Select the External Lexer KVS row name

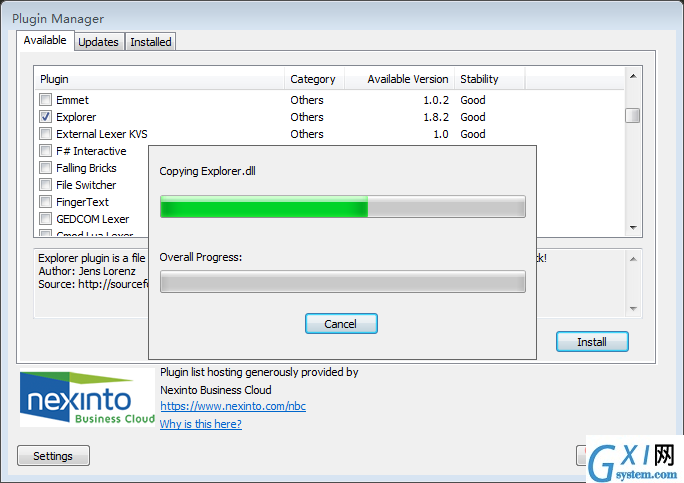(102, 134)
